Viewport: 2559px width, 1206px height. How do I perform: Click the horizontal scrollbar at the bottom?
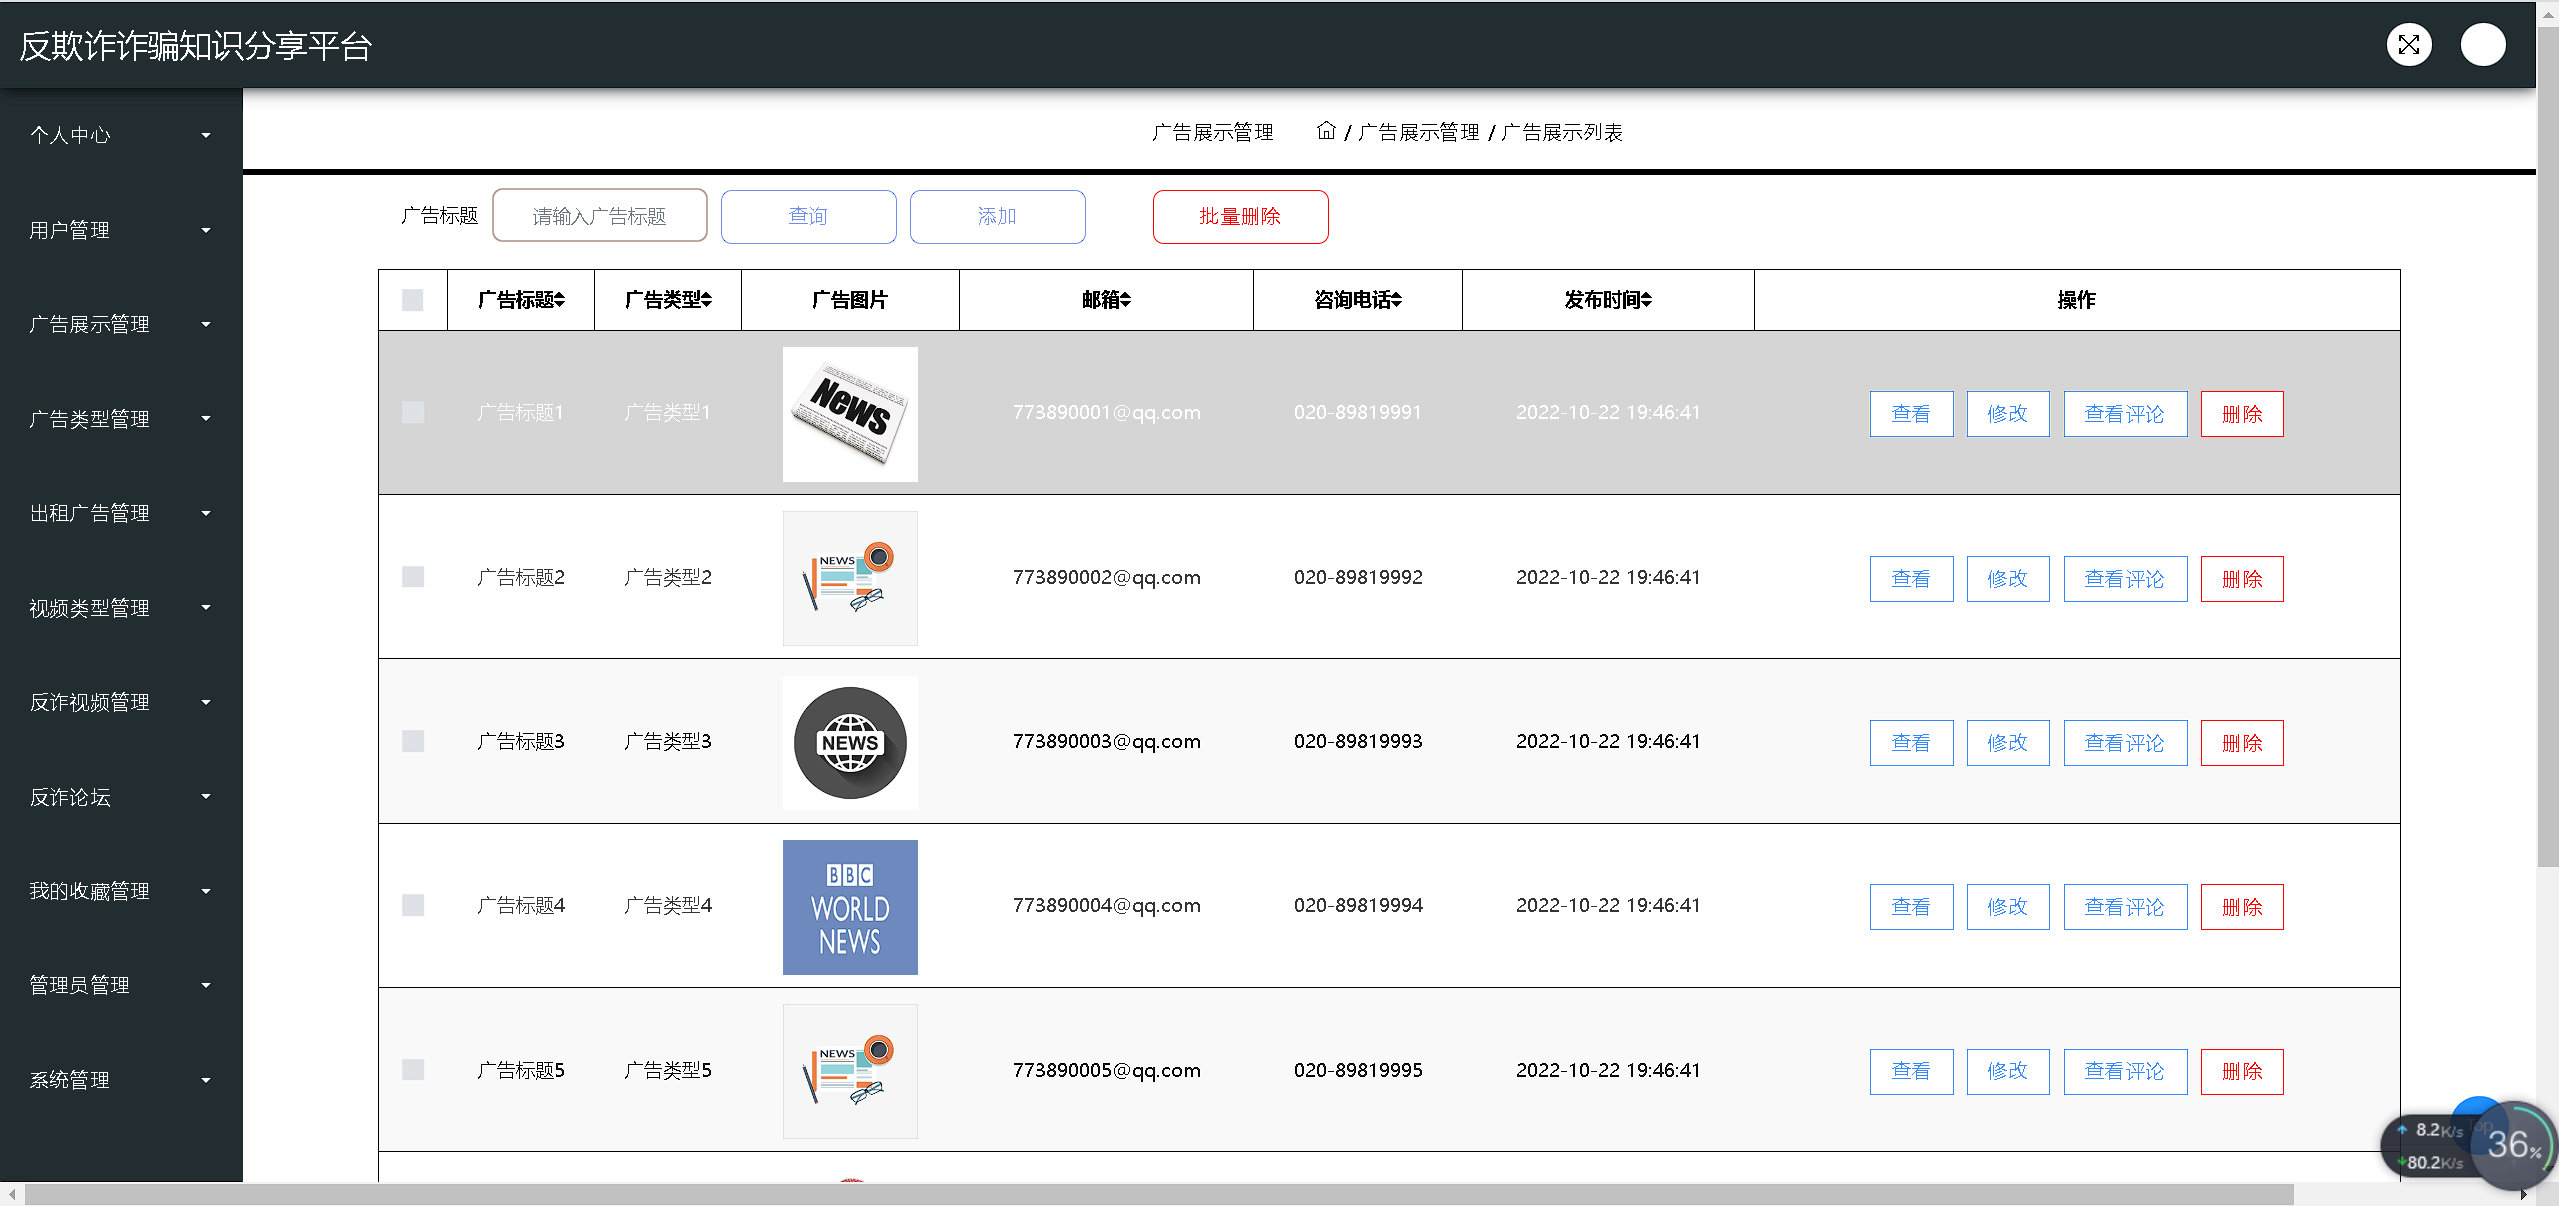1160,1195
